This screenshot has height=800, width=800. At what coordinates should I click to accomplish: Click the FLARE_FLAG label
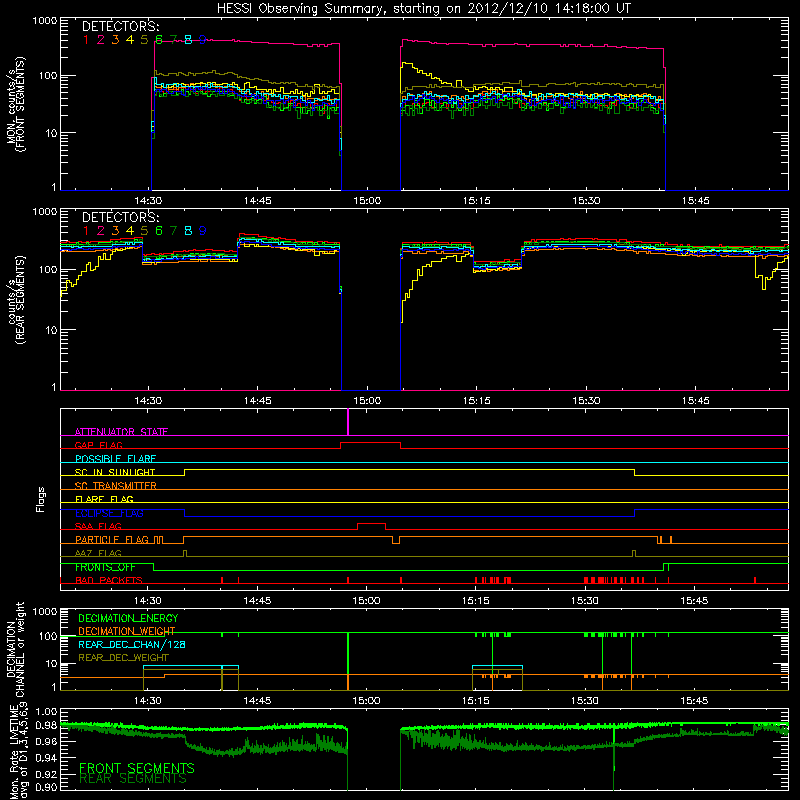click(x=104, y=499)
